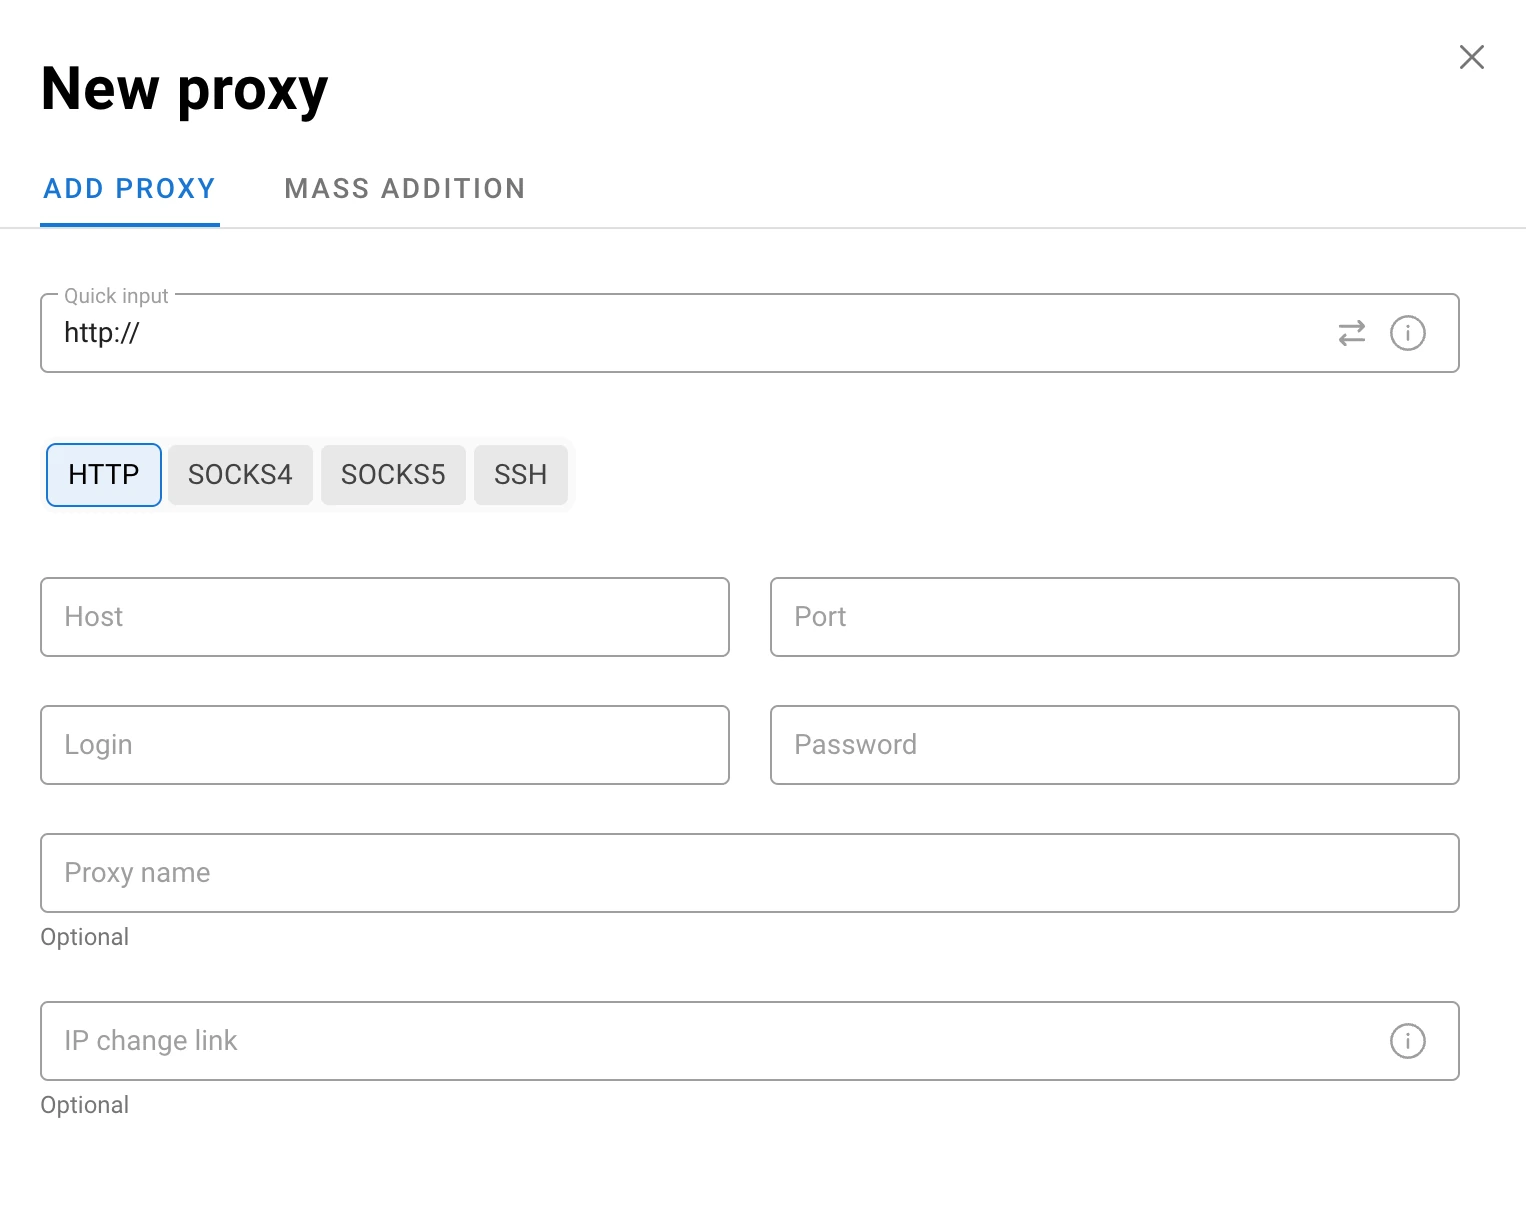The height and width of the screenshot is (1218, 1526).
Task: Open the Quick input info icon
Action: [x=1408, y=333]
